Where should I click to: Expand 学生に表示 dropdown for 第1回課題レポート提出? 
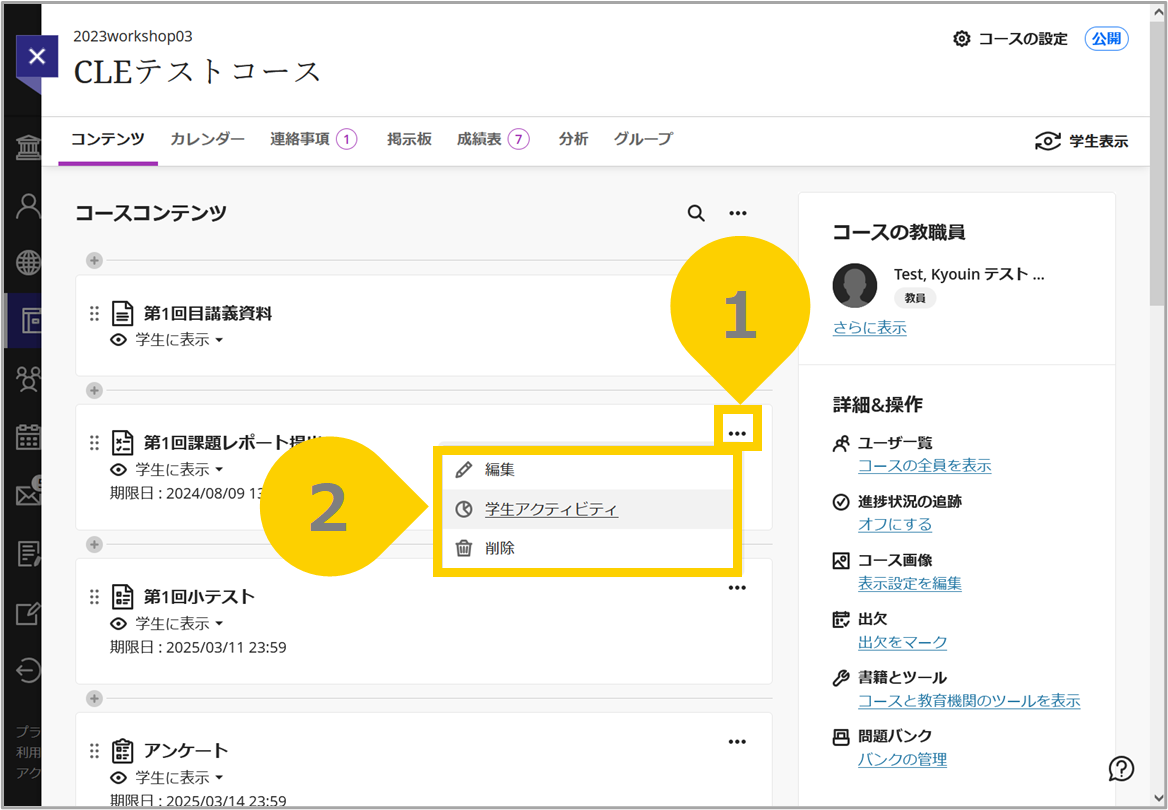point(180,469)
